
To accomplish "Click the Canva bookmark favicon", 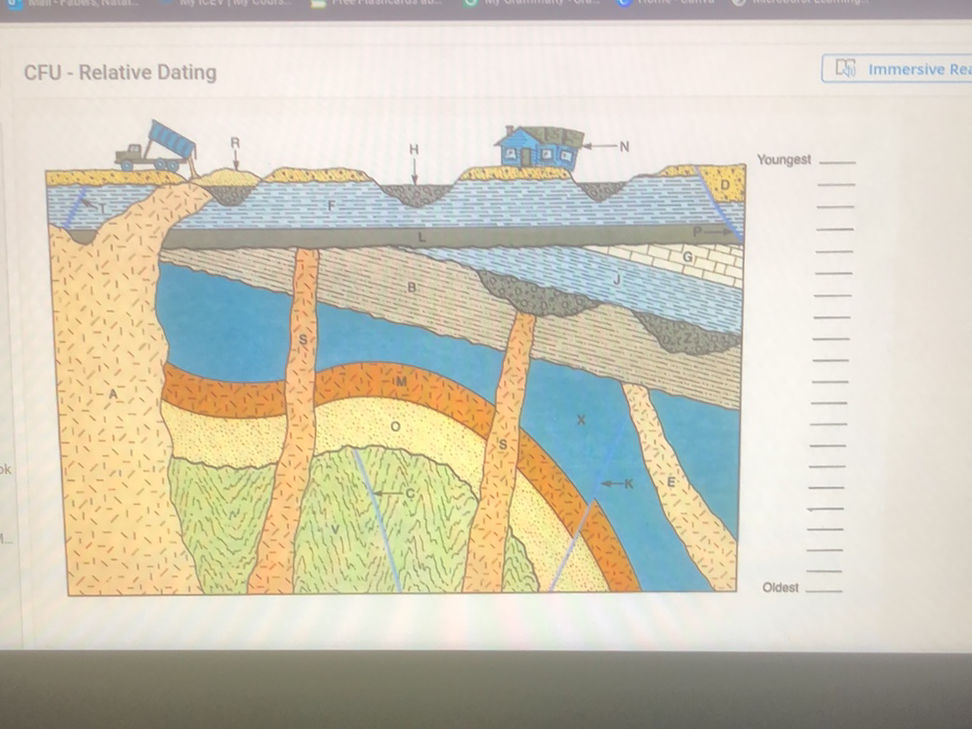I will pos(622,4).
